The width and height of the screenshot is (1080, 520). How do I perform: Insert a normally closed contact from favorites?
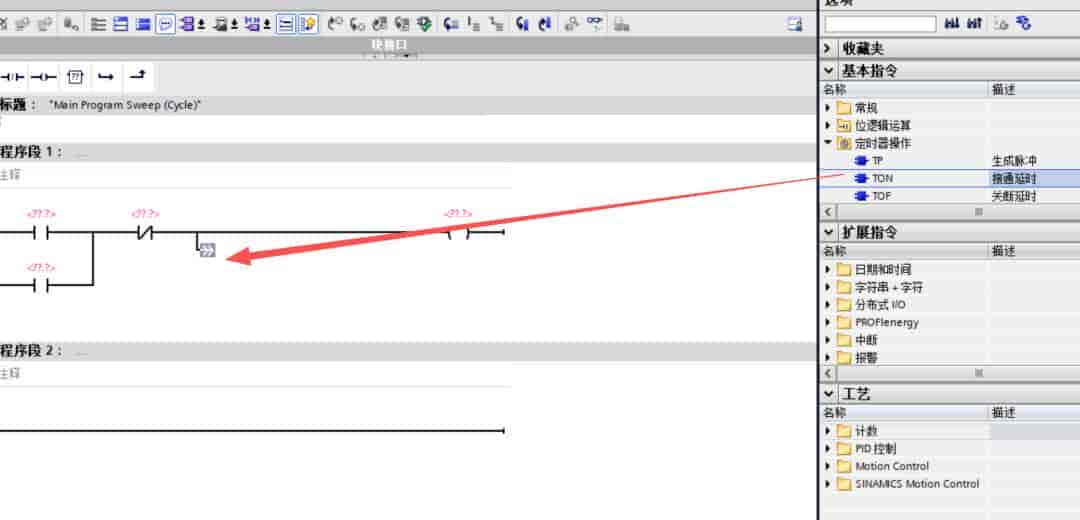(14, 77)
